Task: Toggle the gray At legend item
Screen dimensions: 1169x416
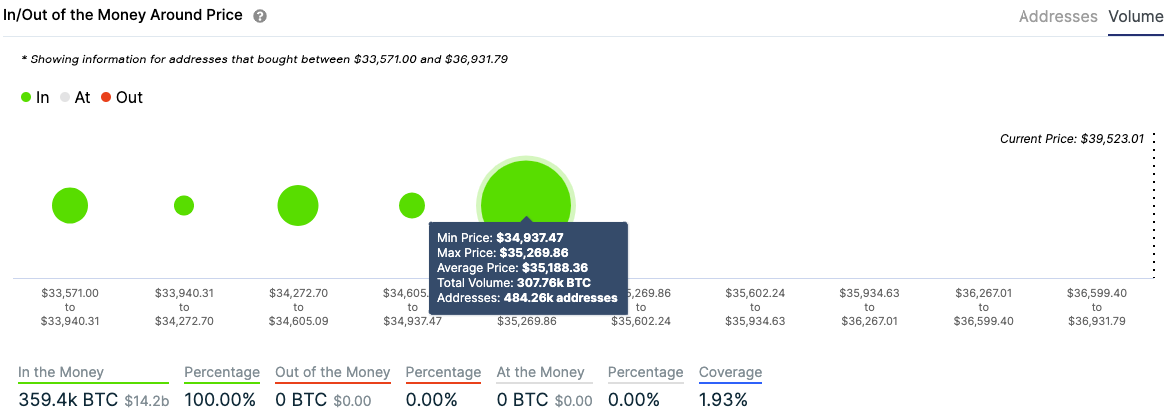Action: click(x=75, y=98)
